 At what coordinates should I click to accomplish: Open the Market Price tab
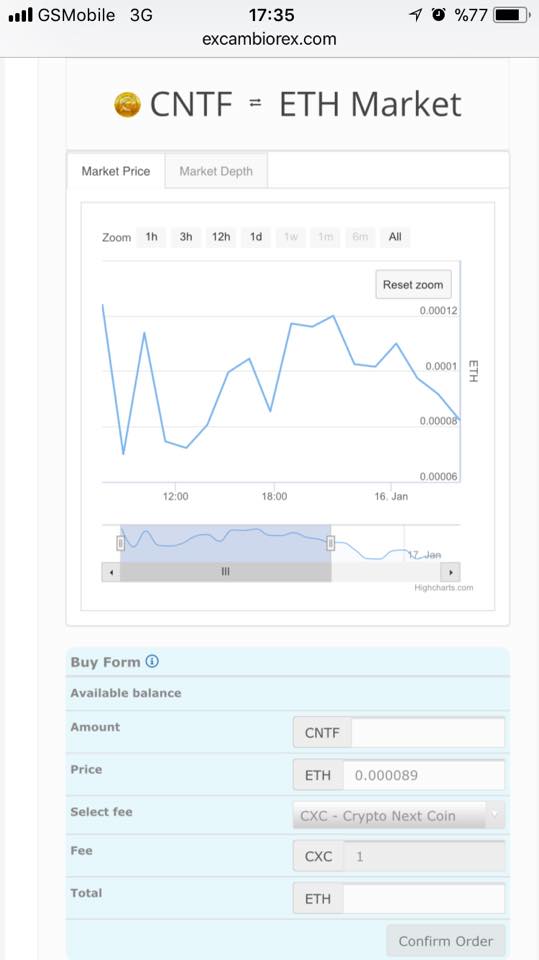coord(116,171)
